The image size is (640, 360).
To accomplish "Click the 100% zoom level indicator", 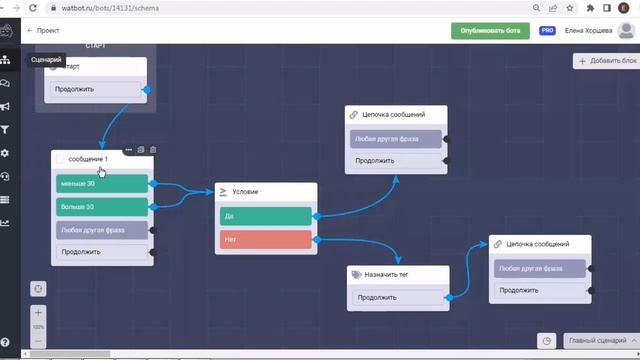I will 38,327.
